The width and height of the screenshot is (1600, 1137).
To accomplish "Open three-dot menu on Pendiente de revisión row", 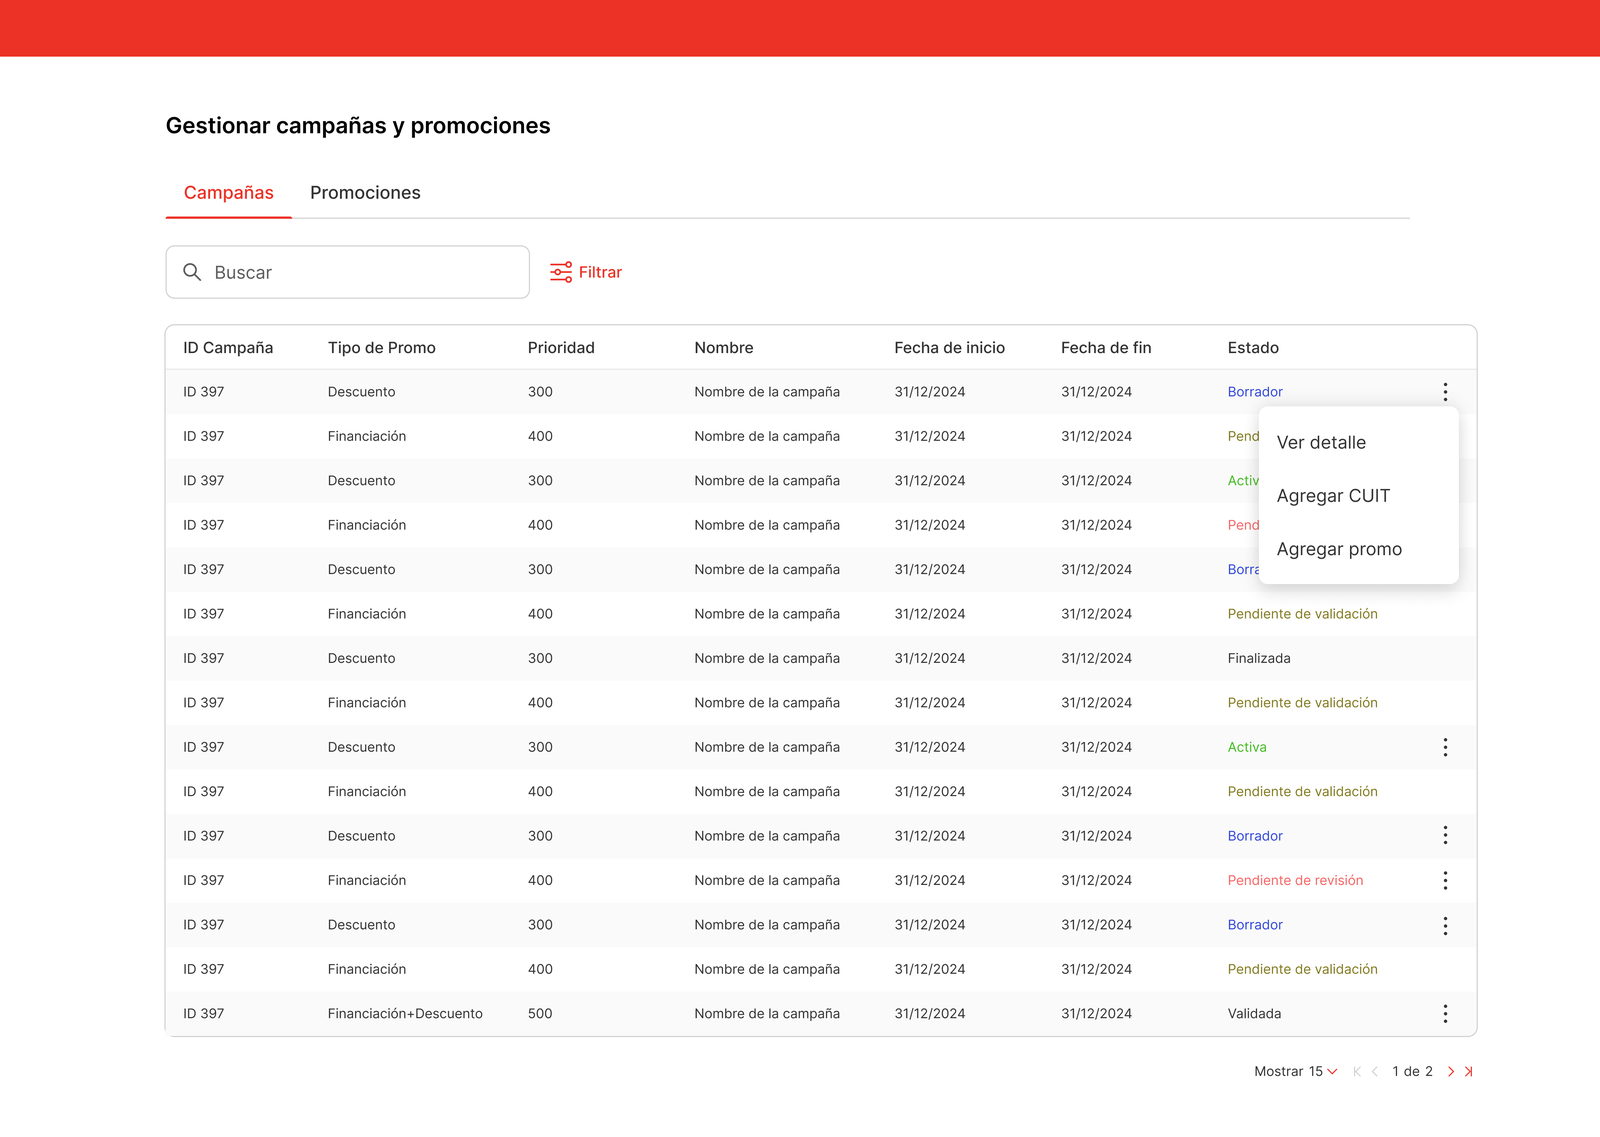I will tap(1445, 880).
